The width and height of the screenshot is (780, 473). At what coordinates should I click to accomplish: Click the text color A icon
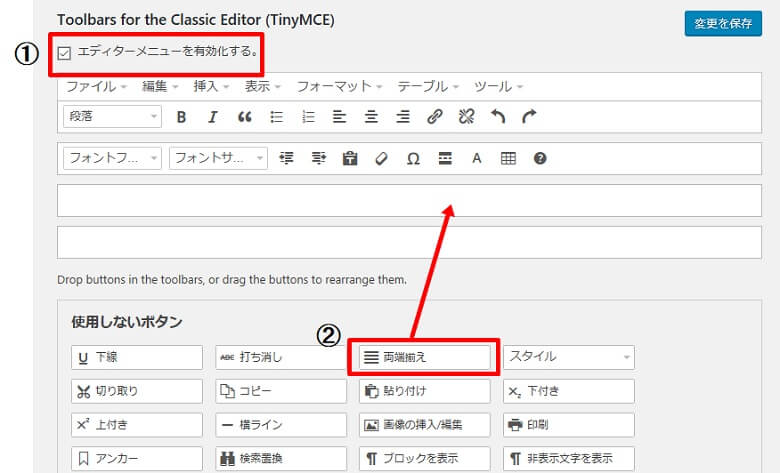[477, 158]
